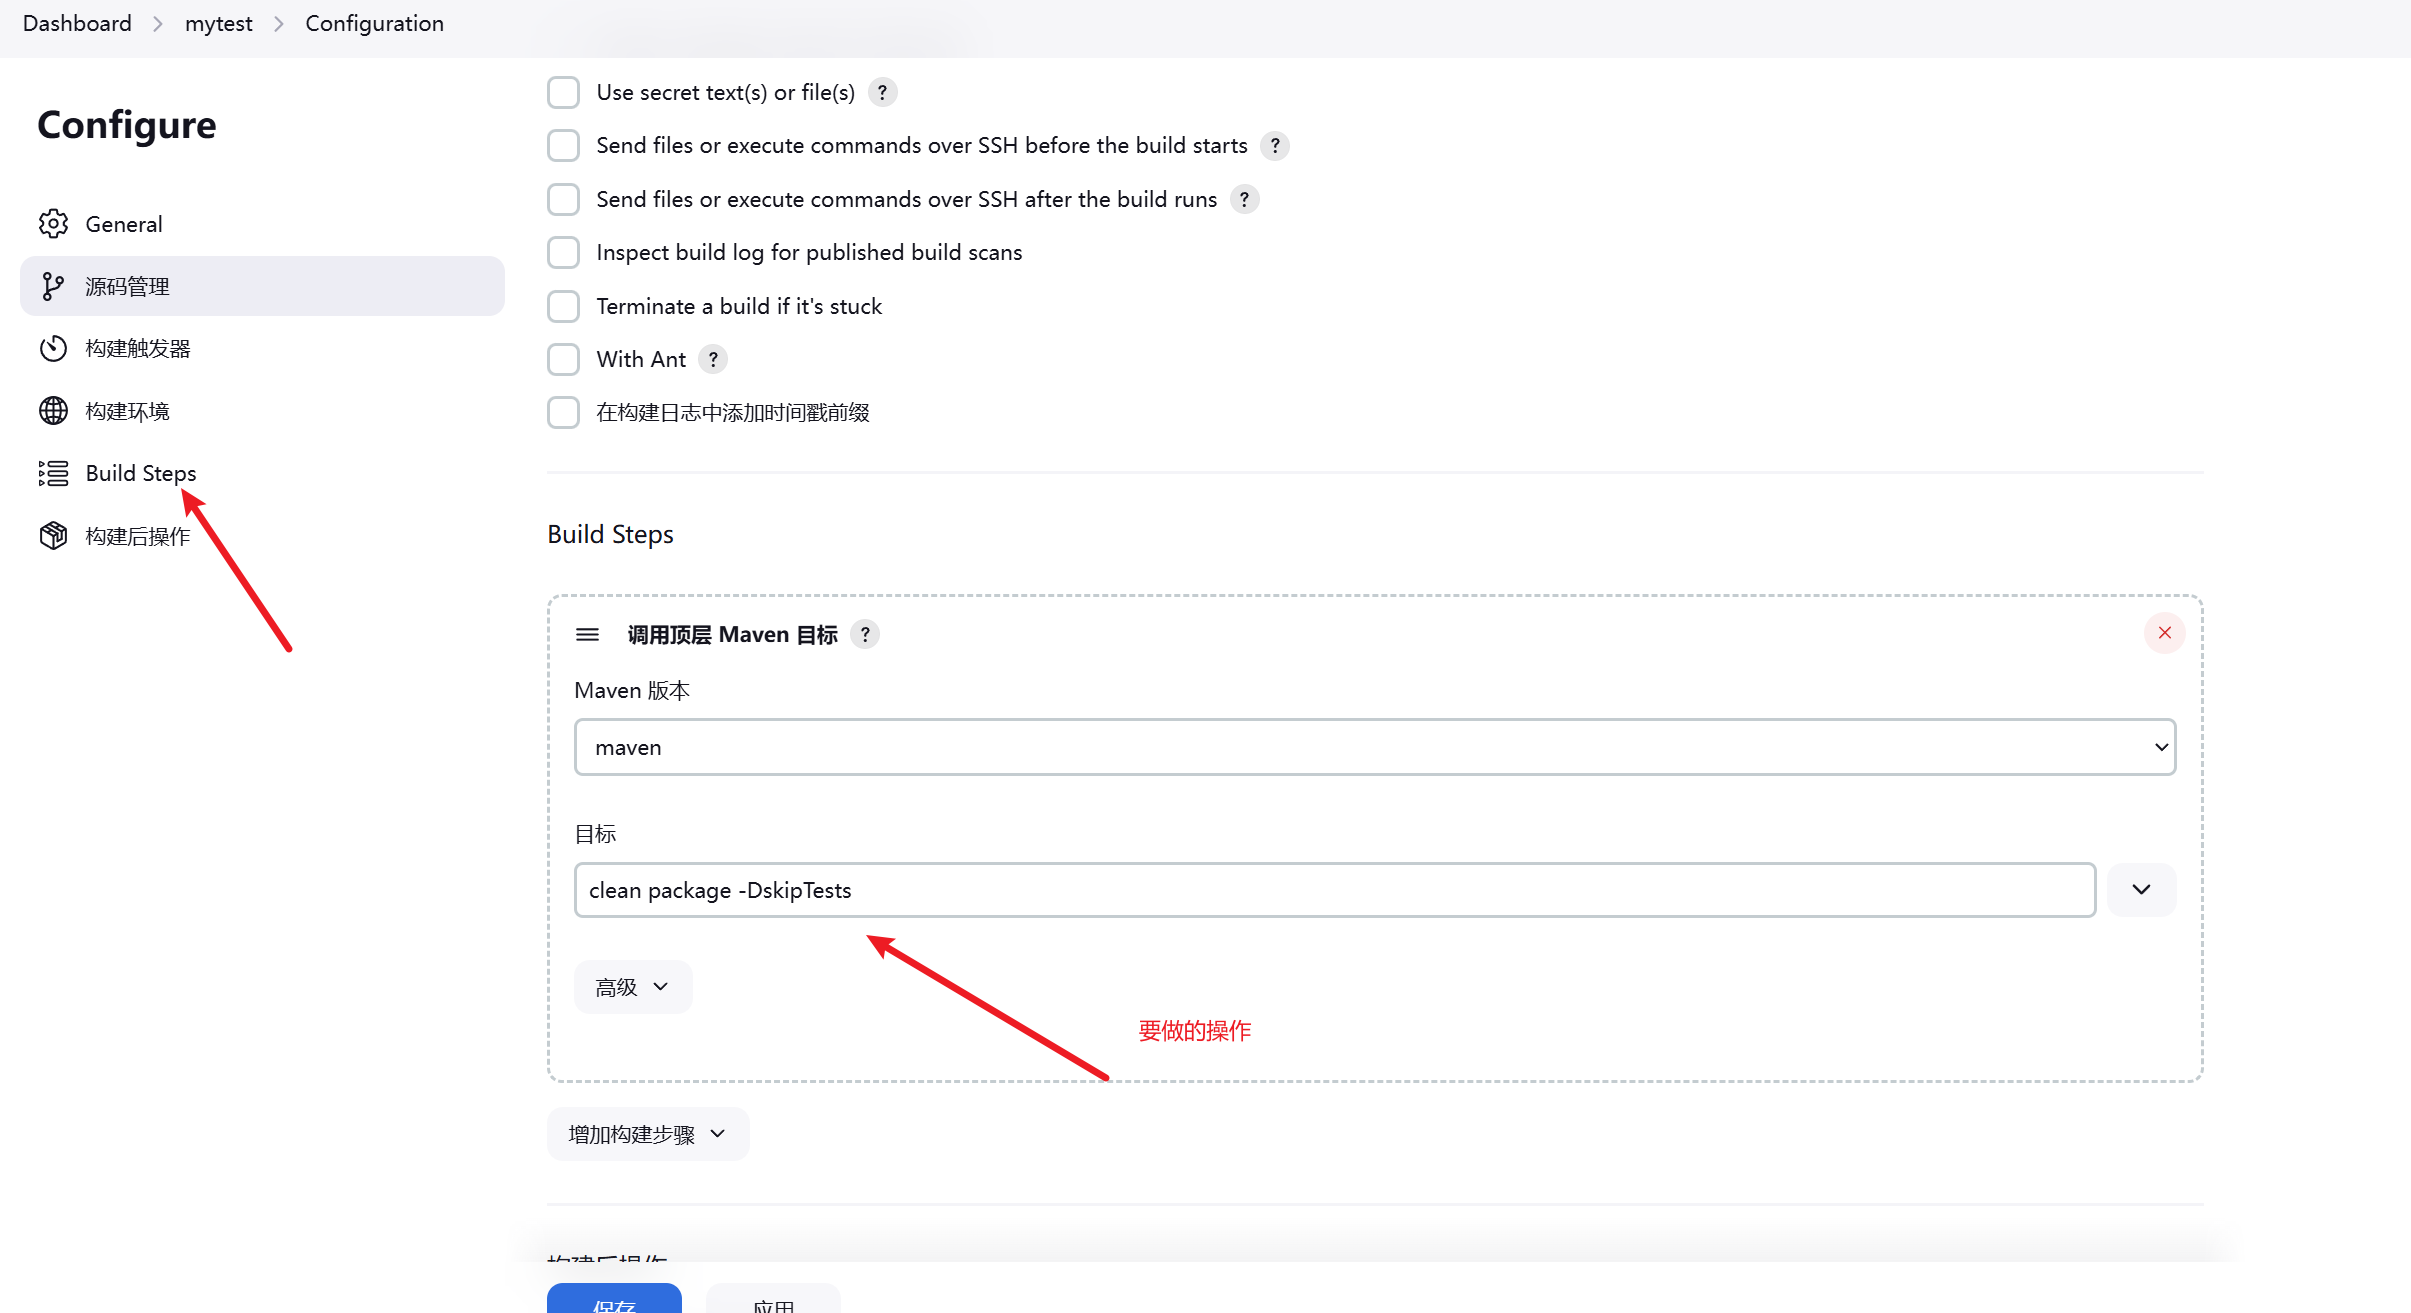The height and width of the screenshot is (1313, 2411).
Task: Open help for SSH after the build runs
Action: (x=1244, y=199)
